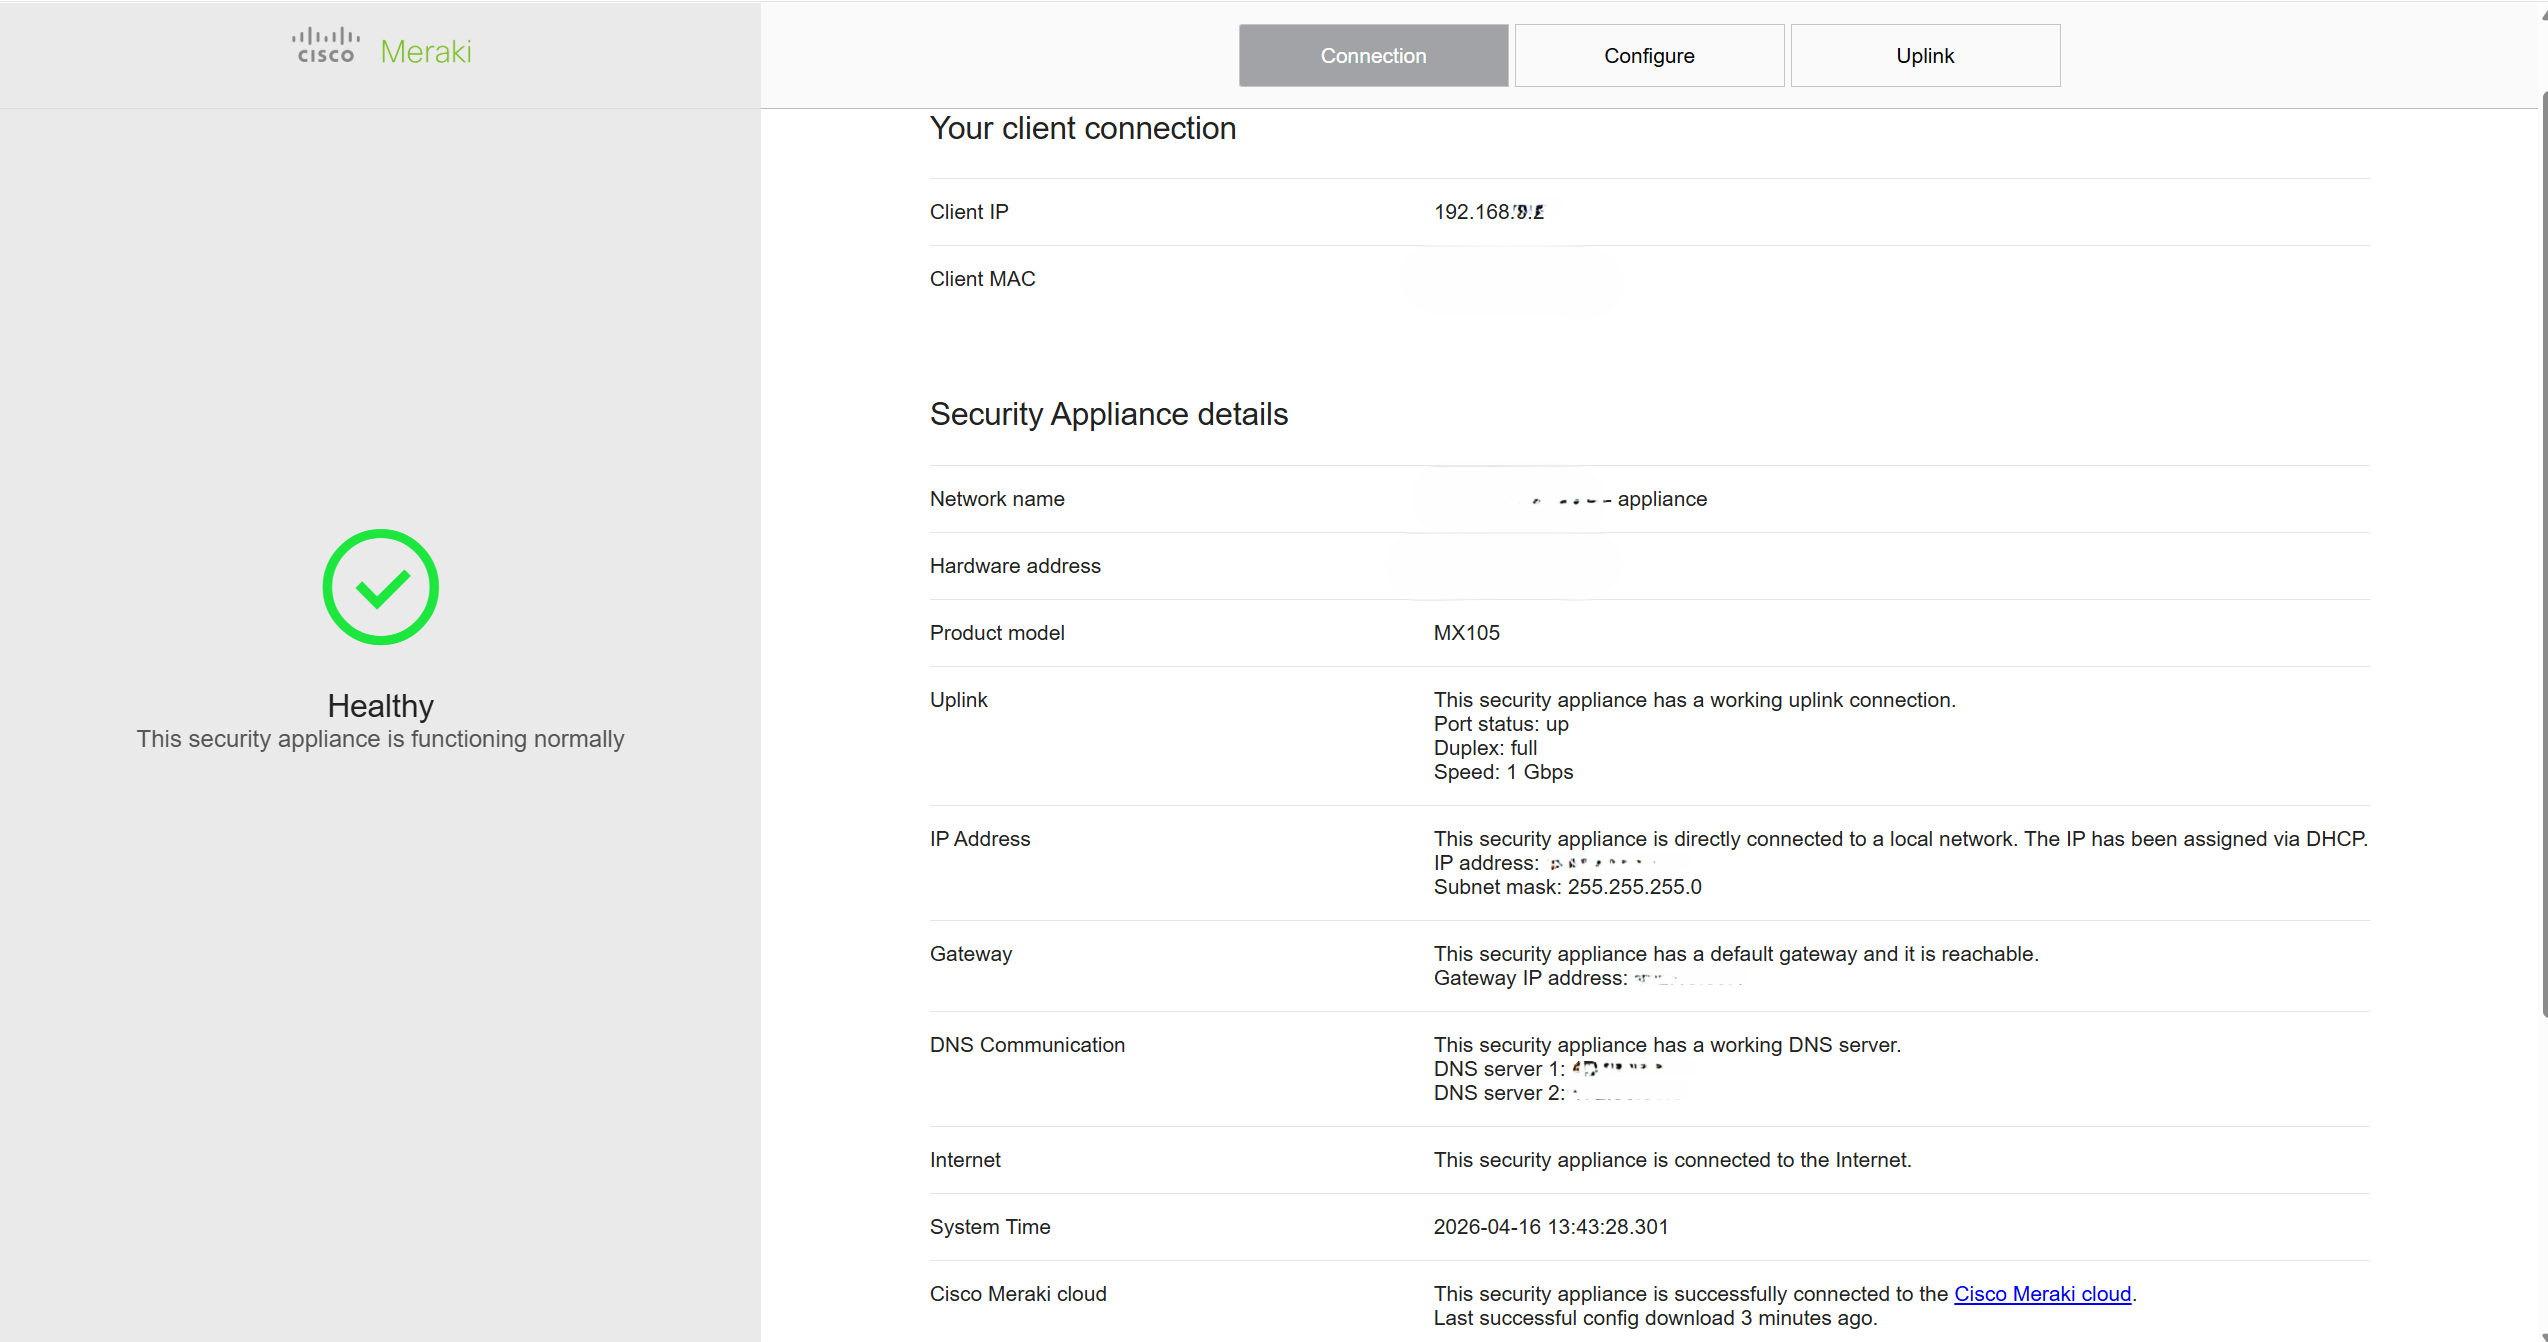Open the Cisco Meraki cloud link
Viewport: 2548px width, 1342px height.
(x=2041, y=1294)
